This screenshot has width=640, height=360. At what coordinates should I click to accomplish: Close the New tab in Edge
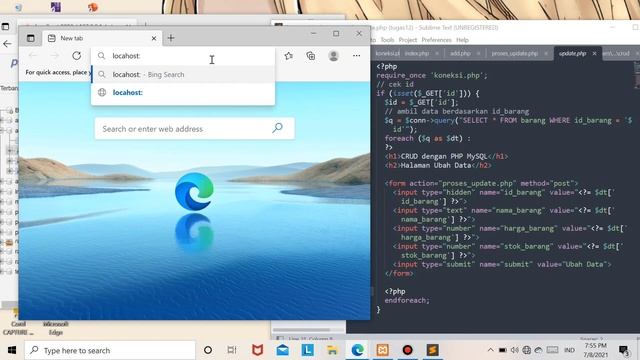[154, 38]
